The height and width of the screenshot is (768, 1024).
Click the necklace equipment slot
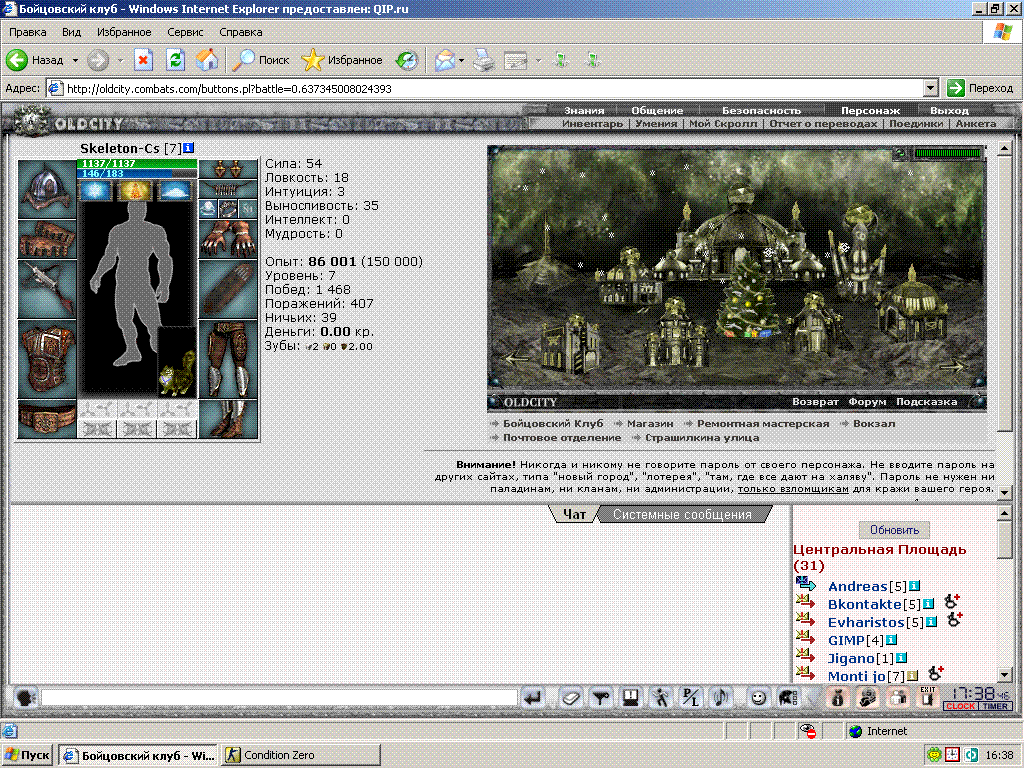coord(228,189)
